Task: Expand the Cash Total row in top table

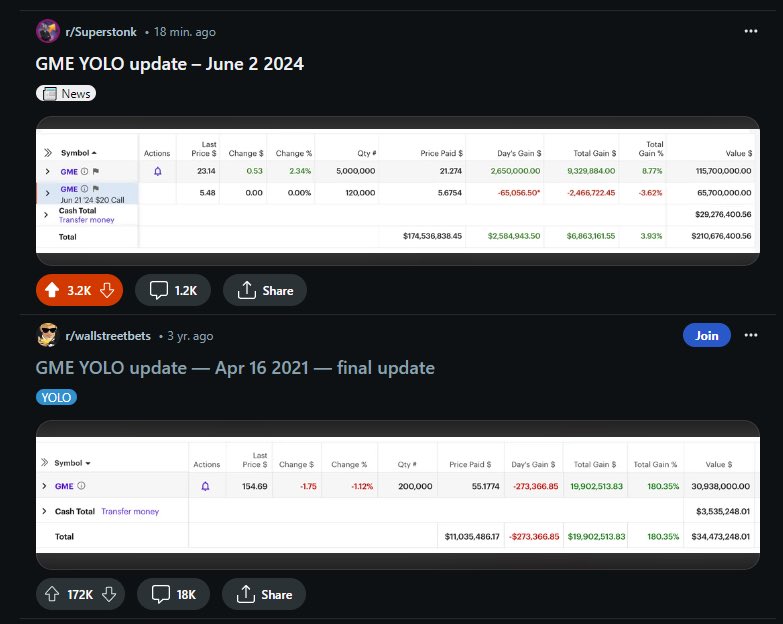Action: [x=46, y=215]
